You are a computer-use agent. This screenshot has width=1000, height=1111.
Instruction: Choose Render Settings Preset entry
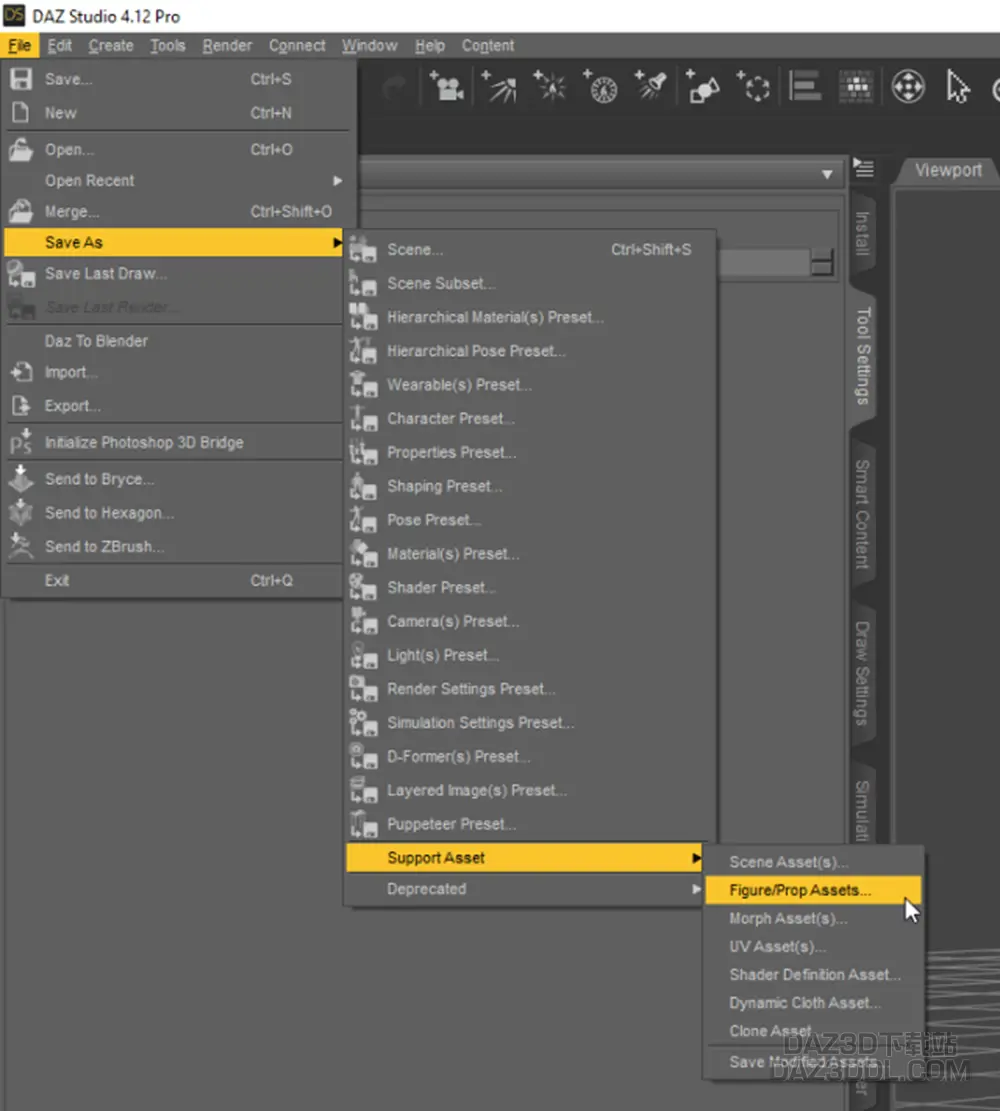(x=530, y=689)
